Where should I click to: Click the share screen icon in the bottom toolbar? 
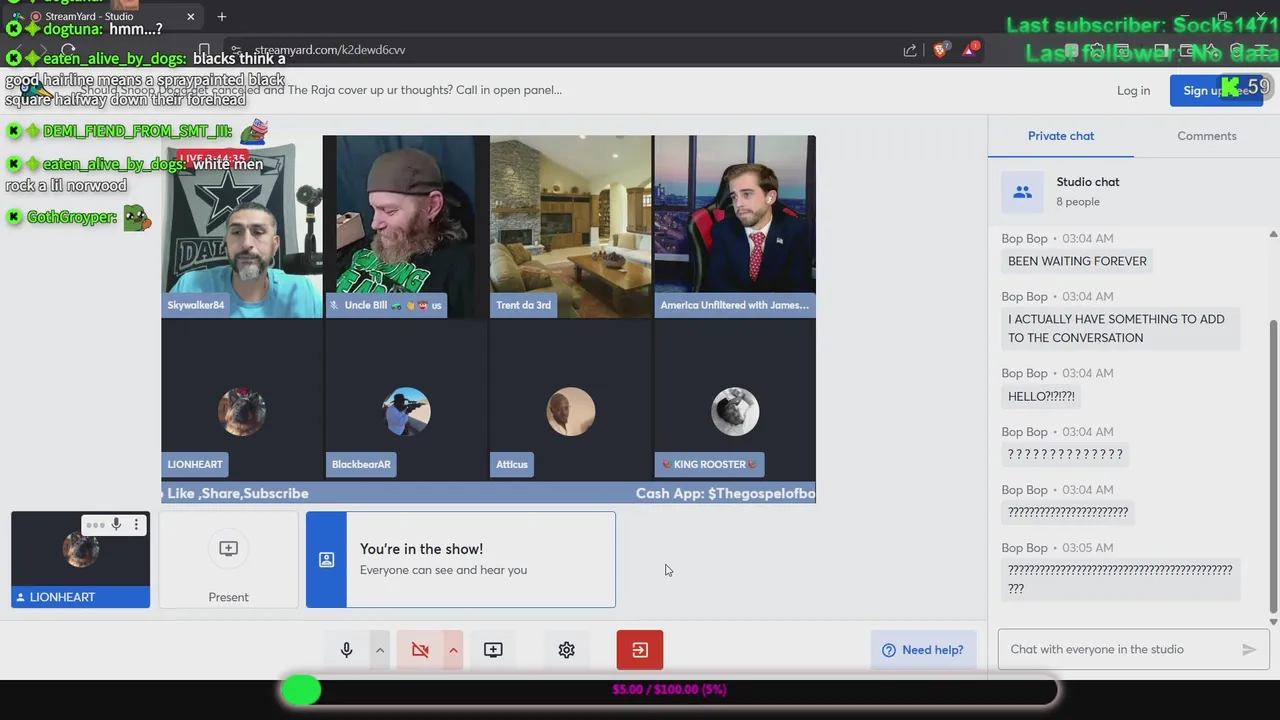[493, 650]
